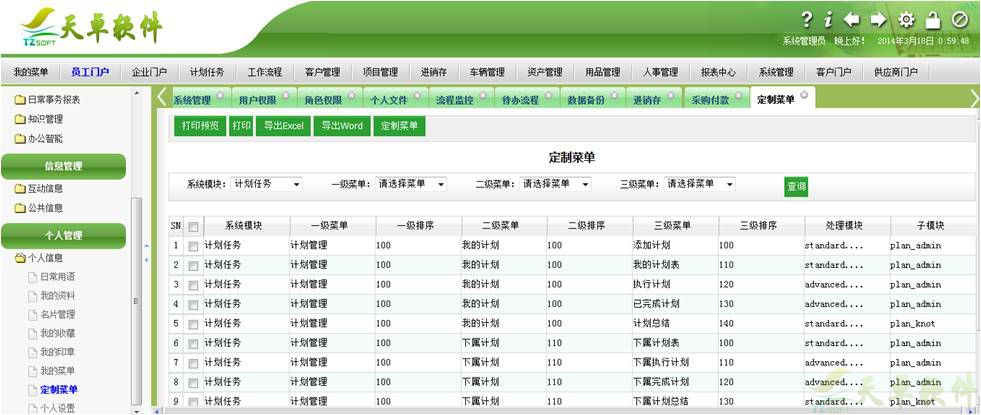Screen dimensions: 981x415
Task: Select 我的收藏 in the sidebar tree
Action: pos(58,333)
